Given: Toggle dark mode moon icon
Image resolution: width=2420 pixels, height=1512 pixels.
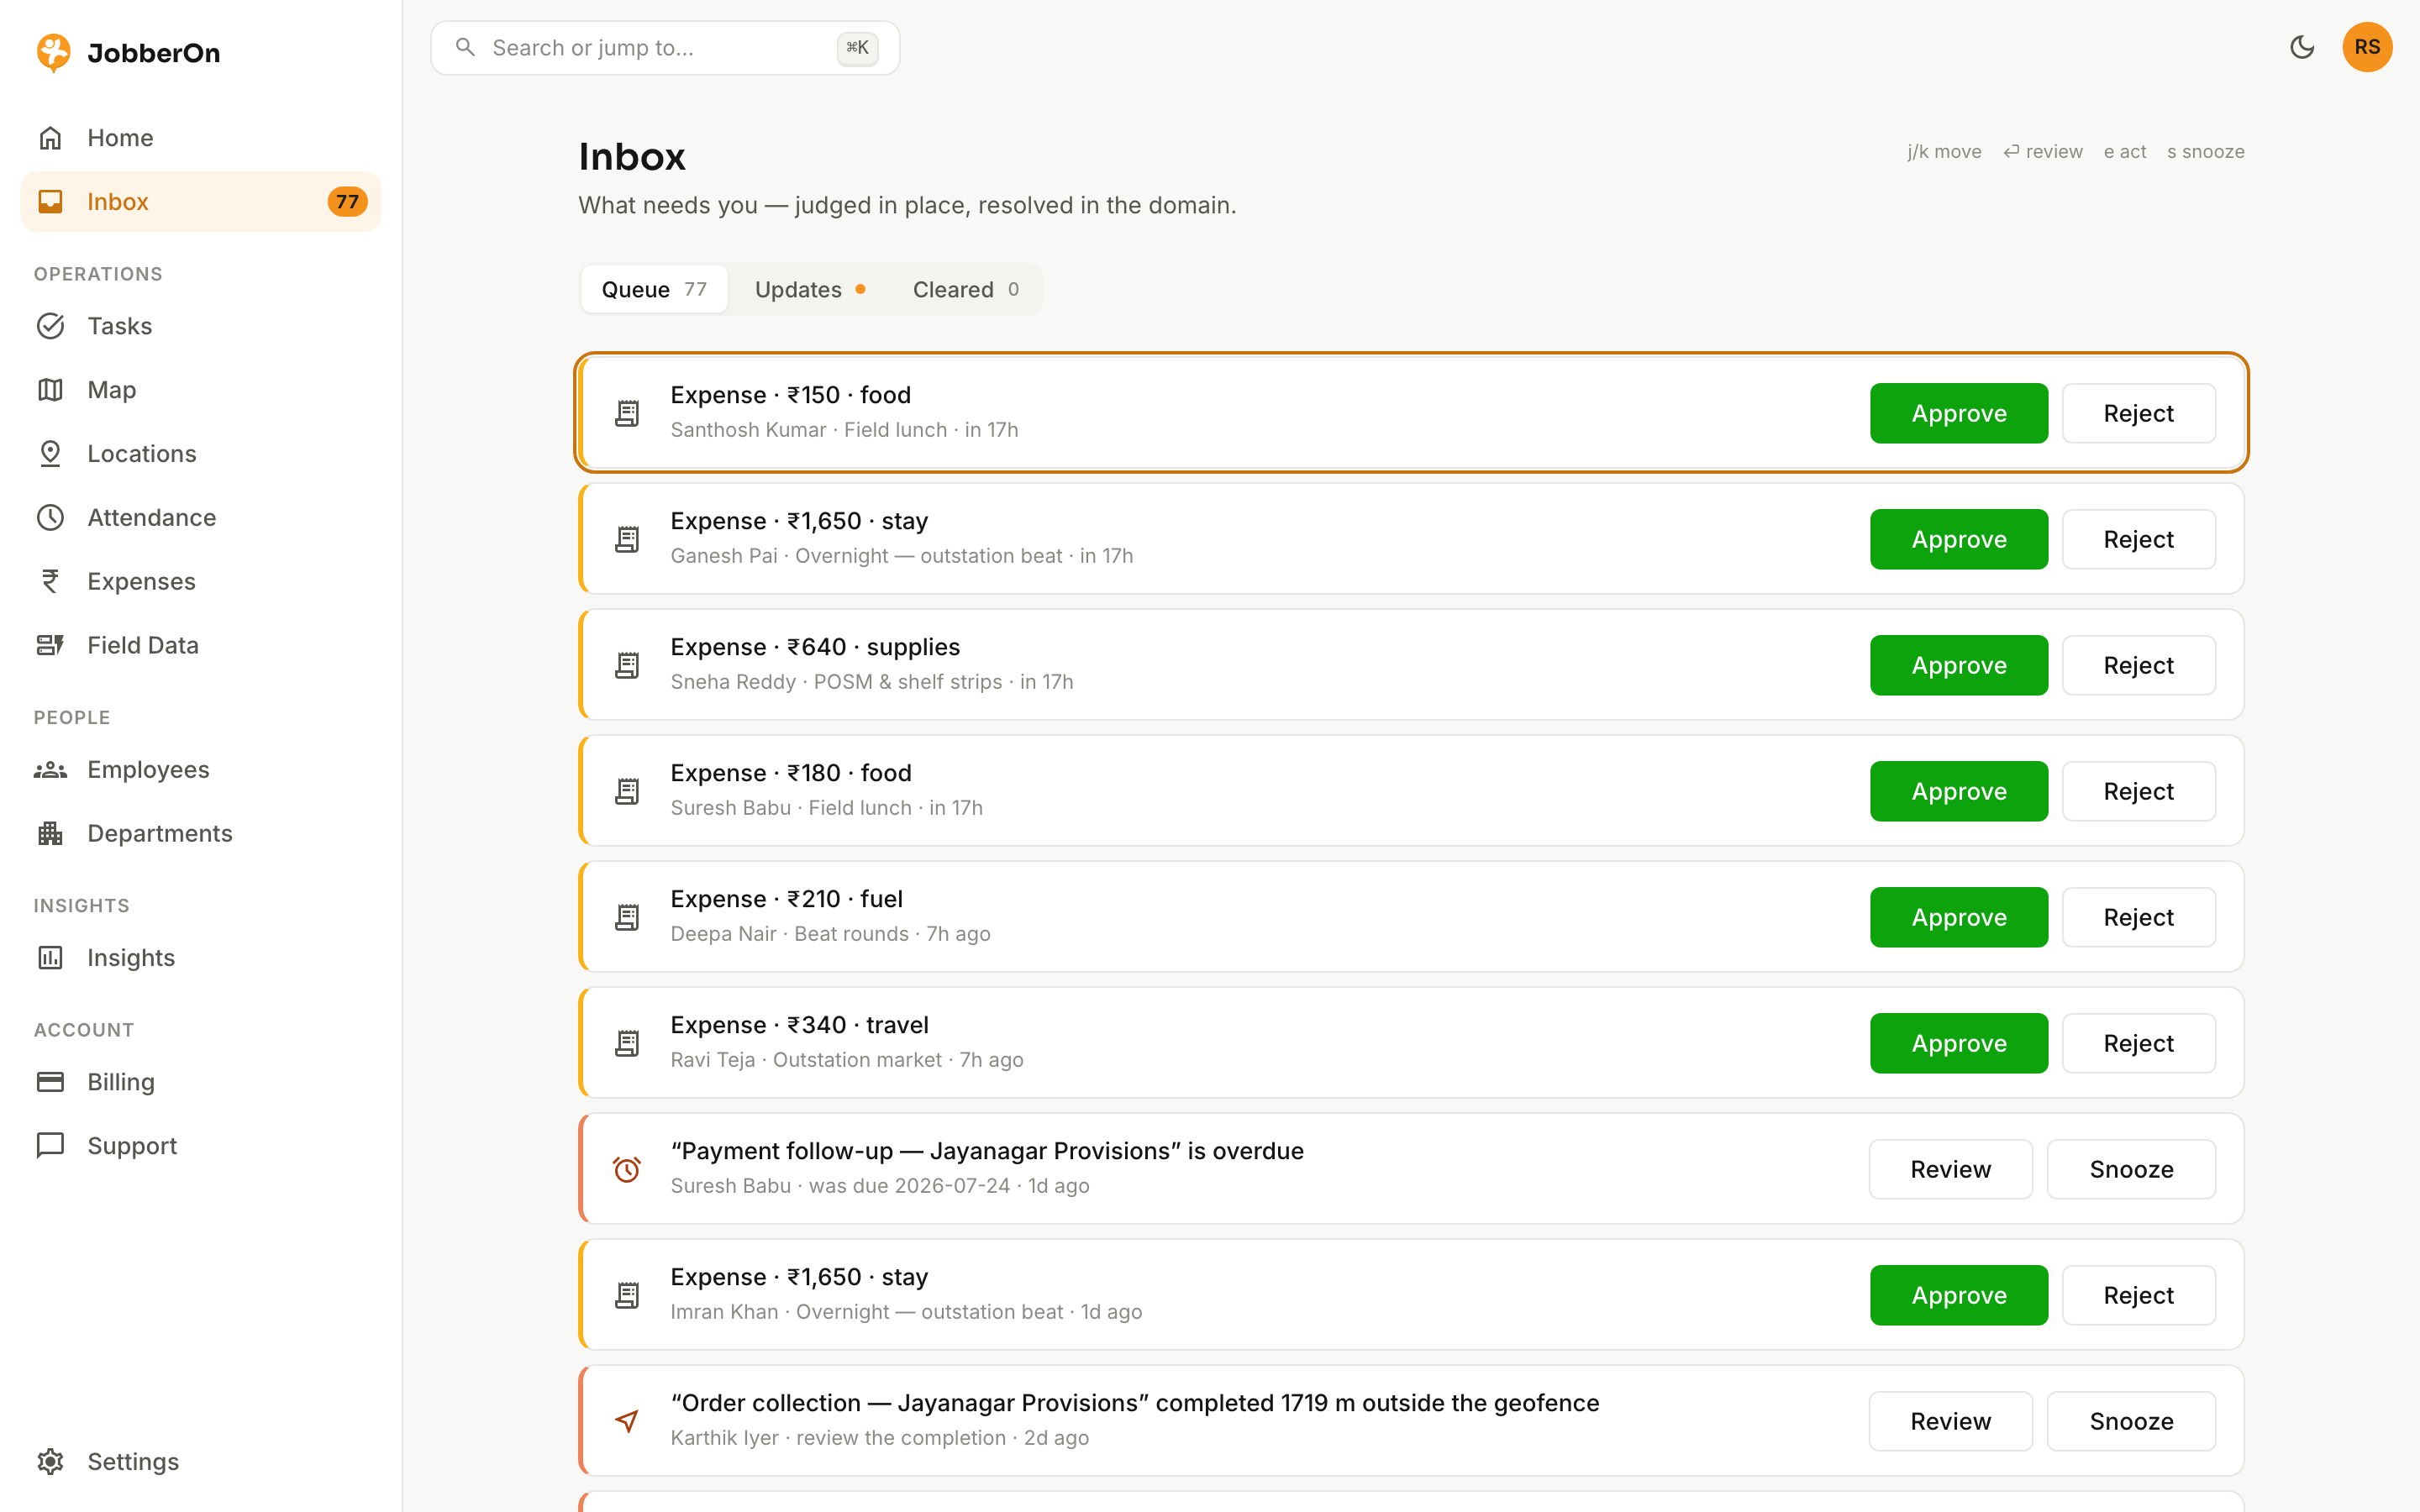Looking at the screenshot, I should tap(2302, 47).
